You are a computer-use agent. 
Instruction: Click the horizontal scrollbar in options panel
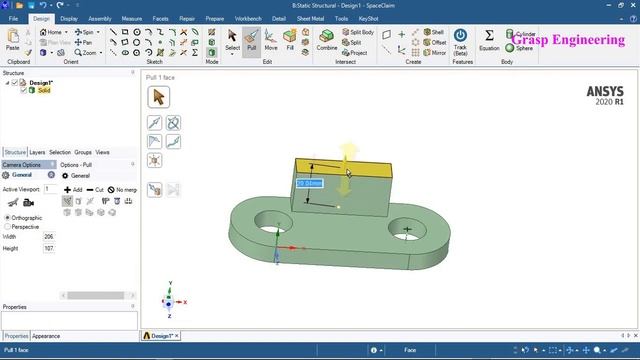96,295
